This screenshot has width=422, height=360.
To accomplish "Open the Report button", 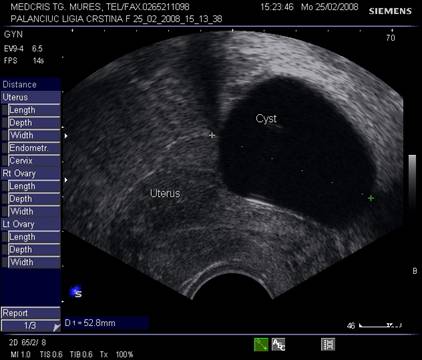I will pos(31,313).
